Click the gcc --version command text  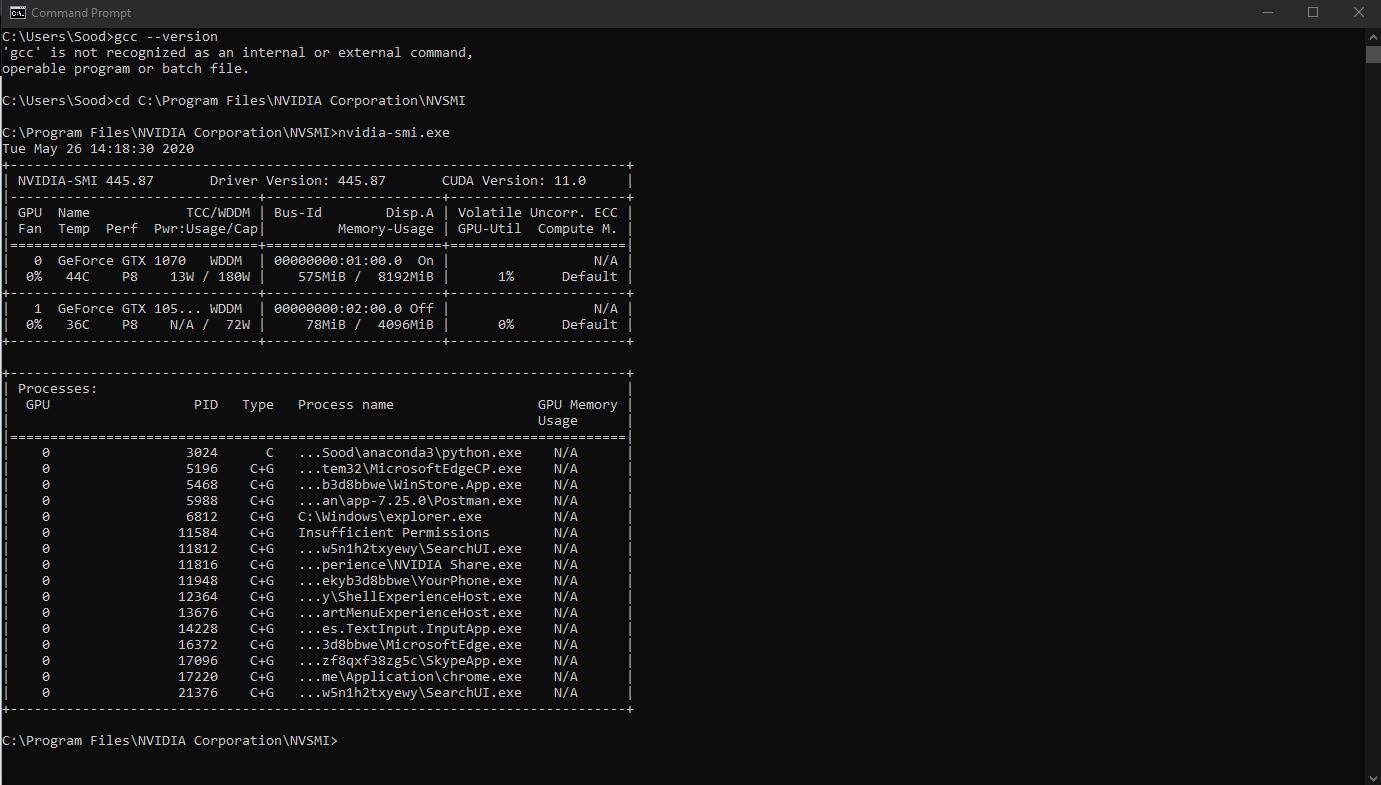(x=168, y=36)
